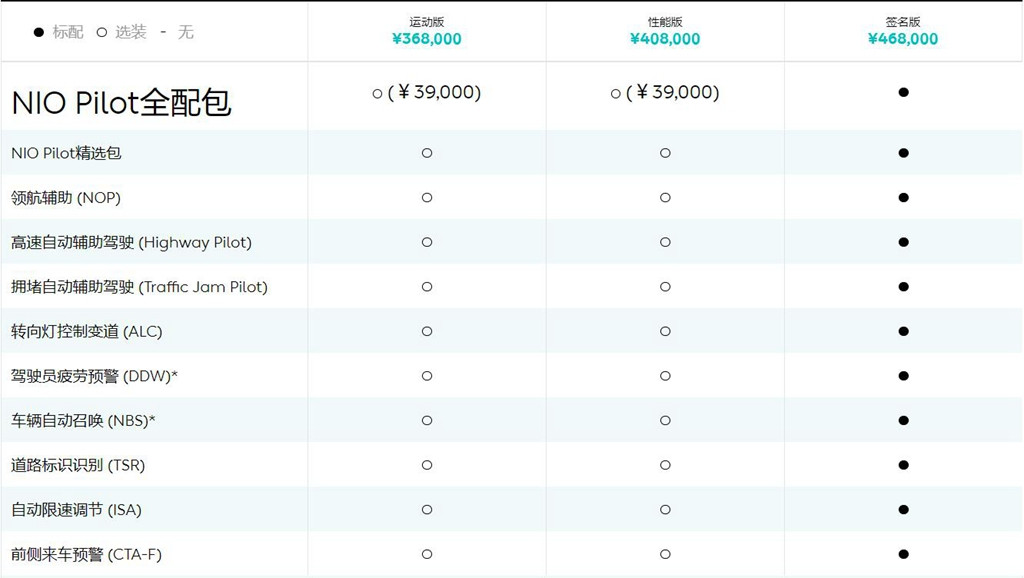
Task: Click 领航辅助 (NOP) optional circle under 性能版
Action: pos(665,197)
